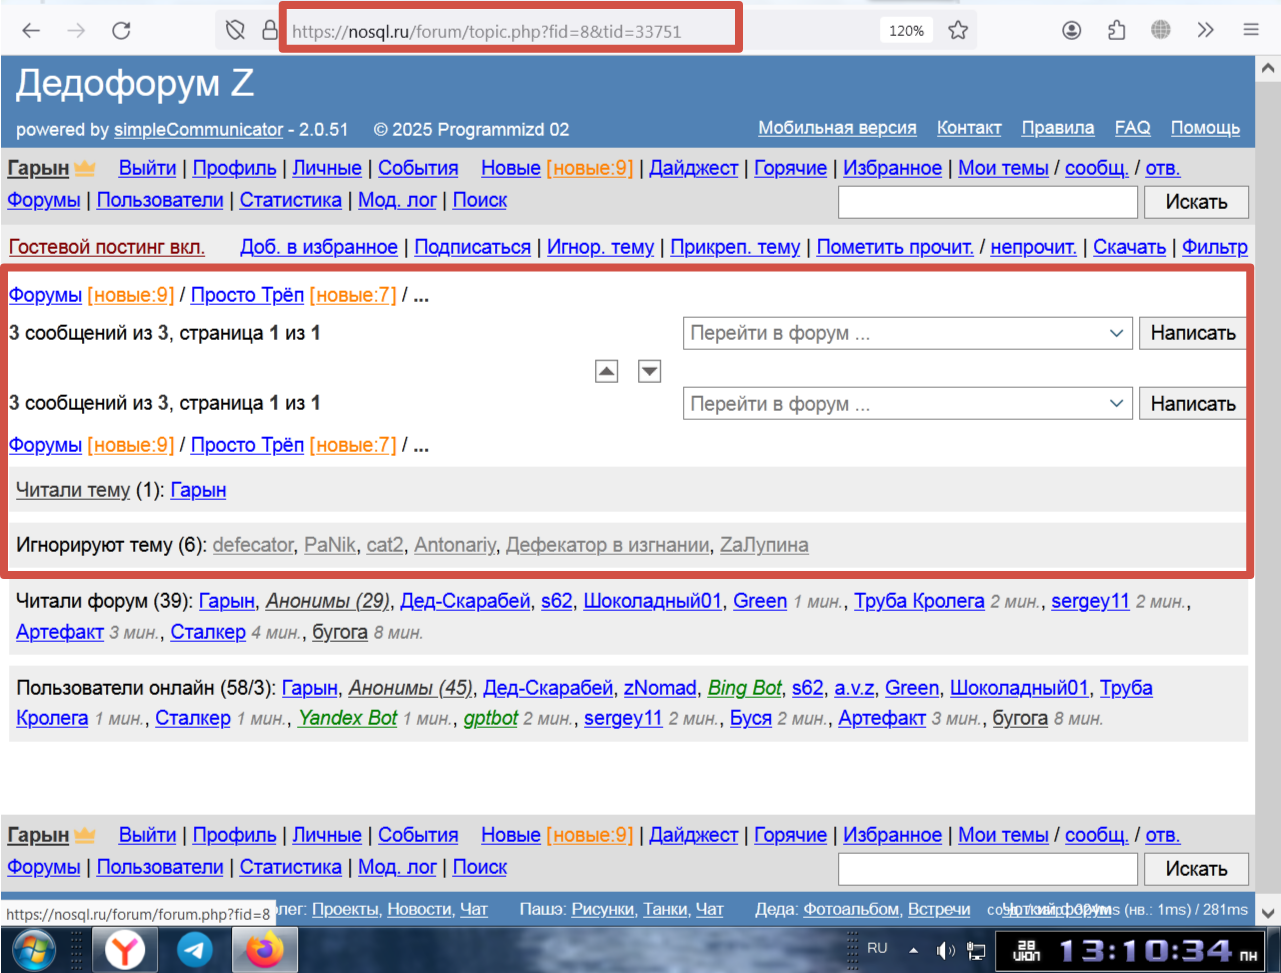Click the tracking protection shield icon
1281x973 pixels.
tap(236, 30)
